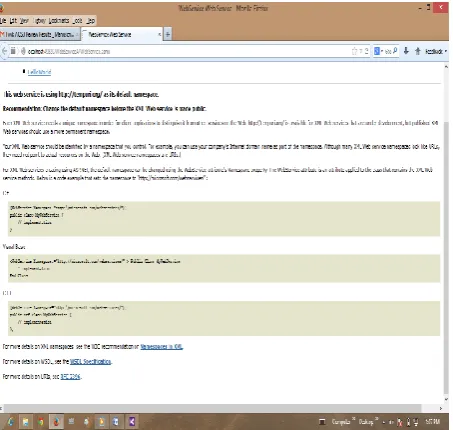Viewport: 453px width, 430px height.
Task: Open Visual Studio from taskbar
Action: (132, 422)
